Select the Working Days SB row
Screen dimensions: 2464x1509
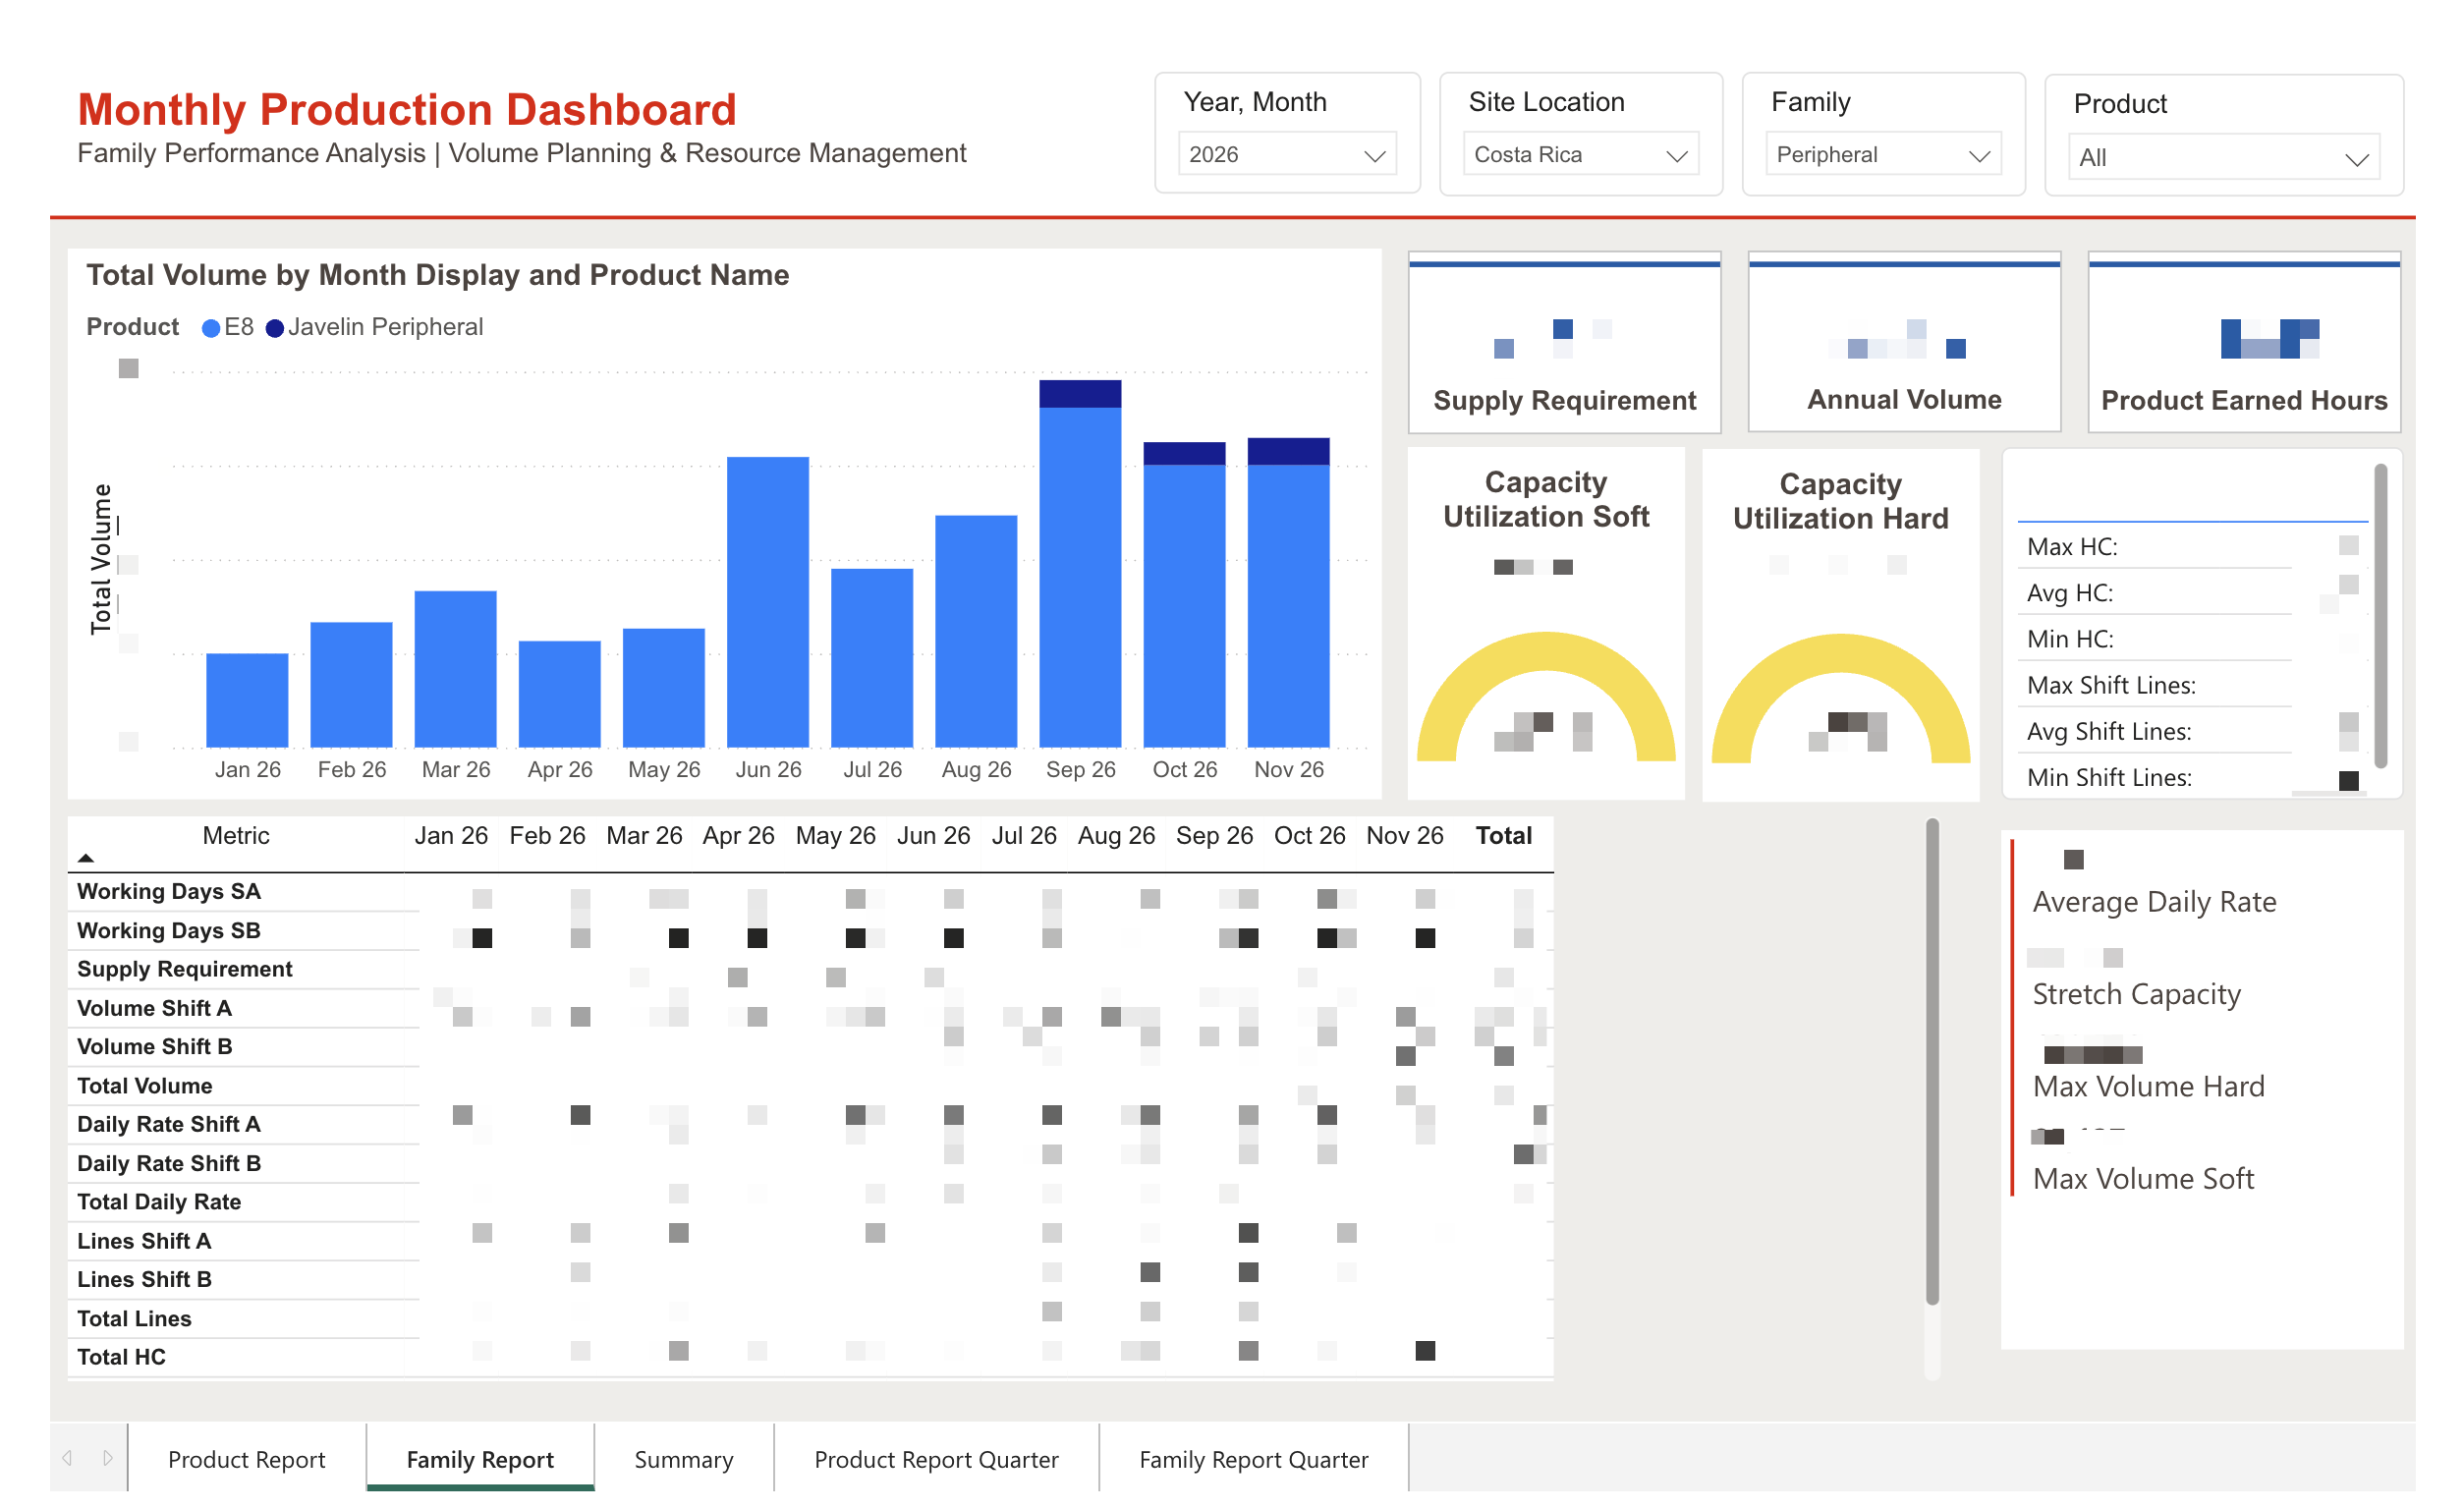pyautogui.click(x=810, y=930)
